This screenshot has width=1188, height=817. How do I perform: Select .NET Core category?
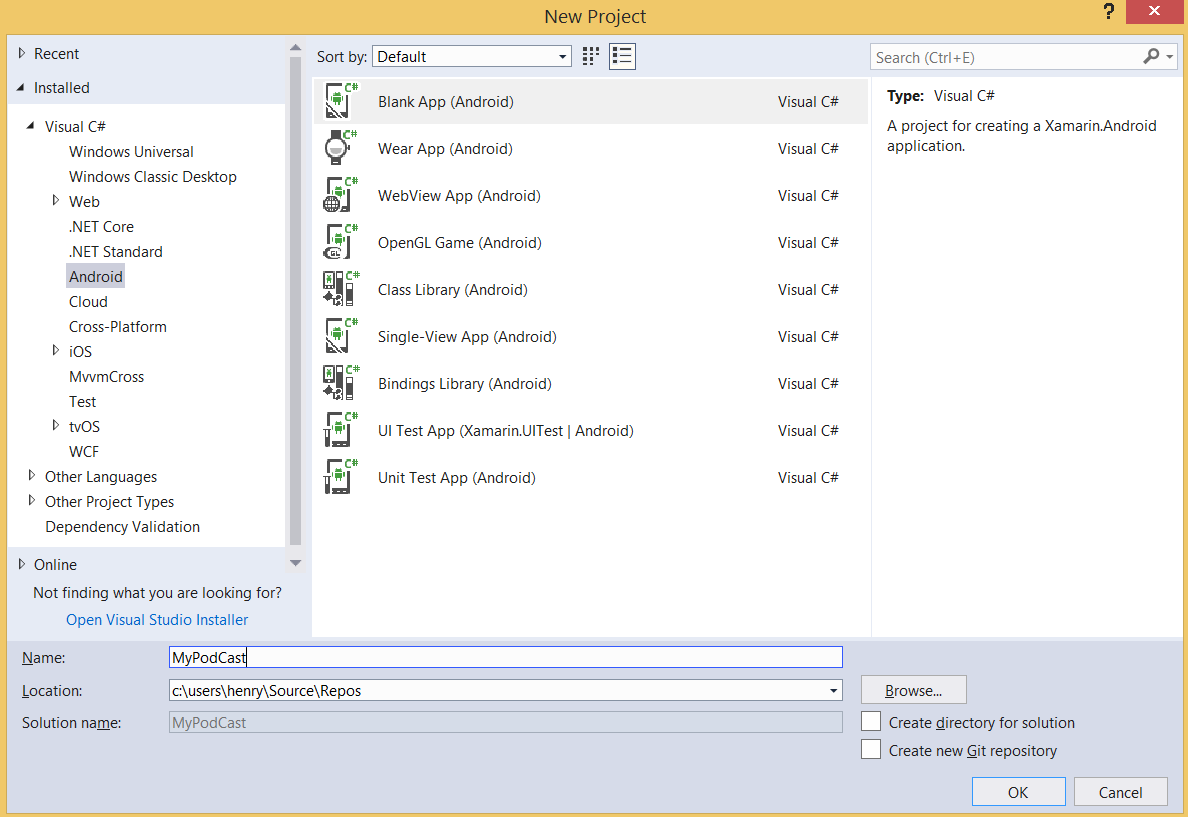[x=101, y=227]
